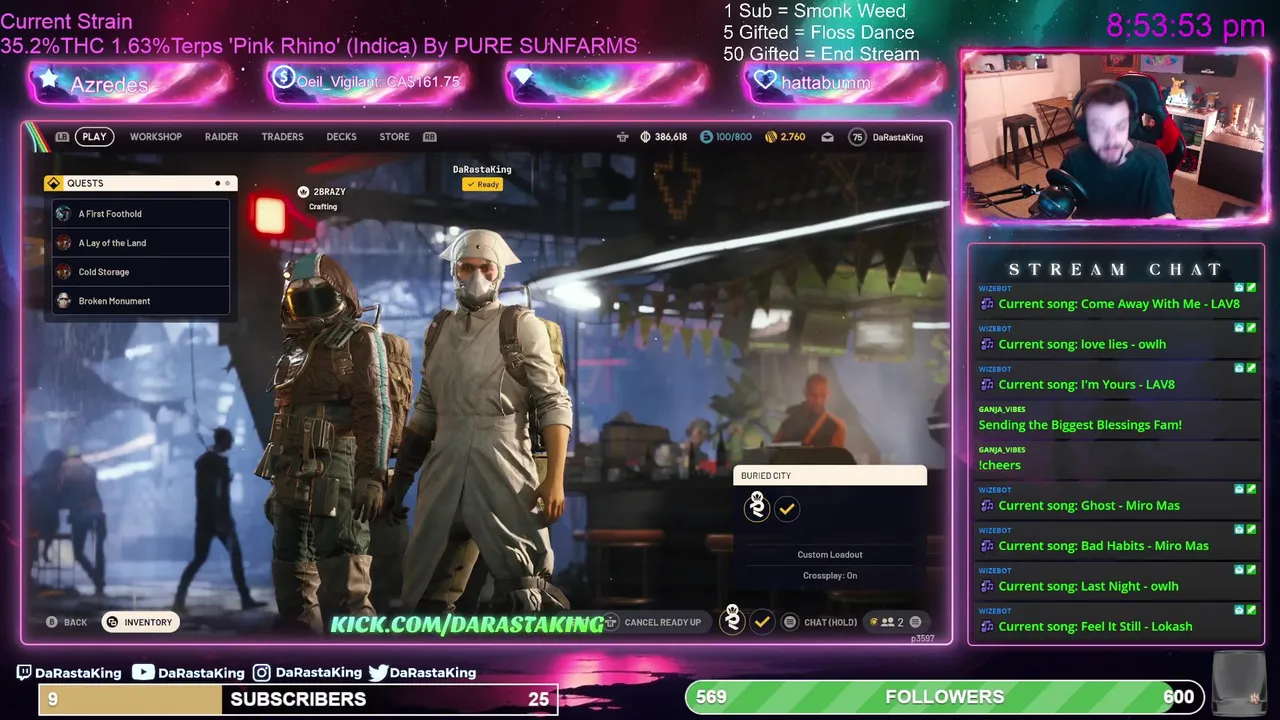This screenshot has height=720, width=1280.
Task: Go to the DECKS tab
Action: click(341, 137)
